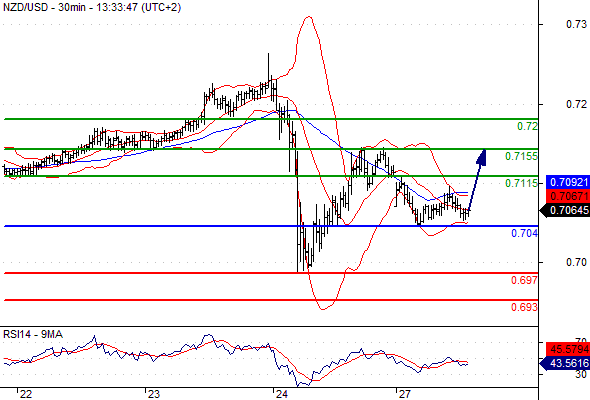Select the 0.72 green resistance label

[528, 126]
